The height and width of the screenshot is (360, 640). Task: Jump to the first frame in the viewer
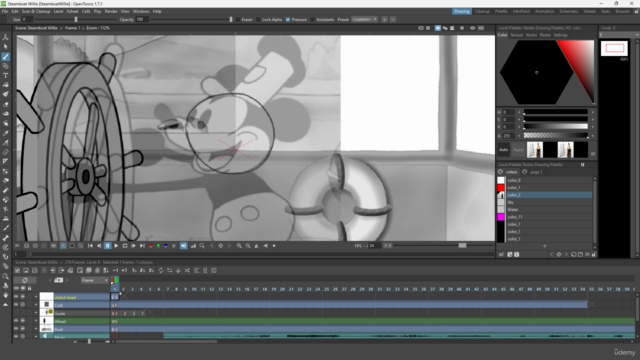click(90, 246)
